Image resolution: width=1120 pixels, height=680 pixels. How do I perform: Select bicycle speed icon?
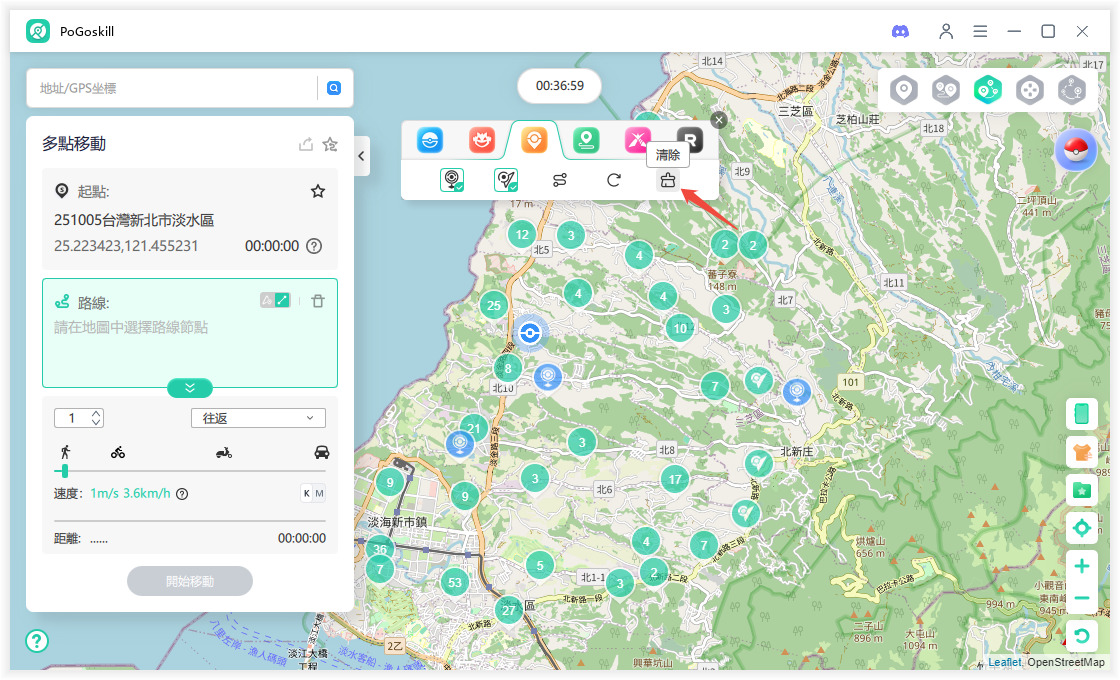118,452
